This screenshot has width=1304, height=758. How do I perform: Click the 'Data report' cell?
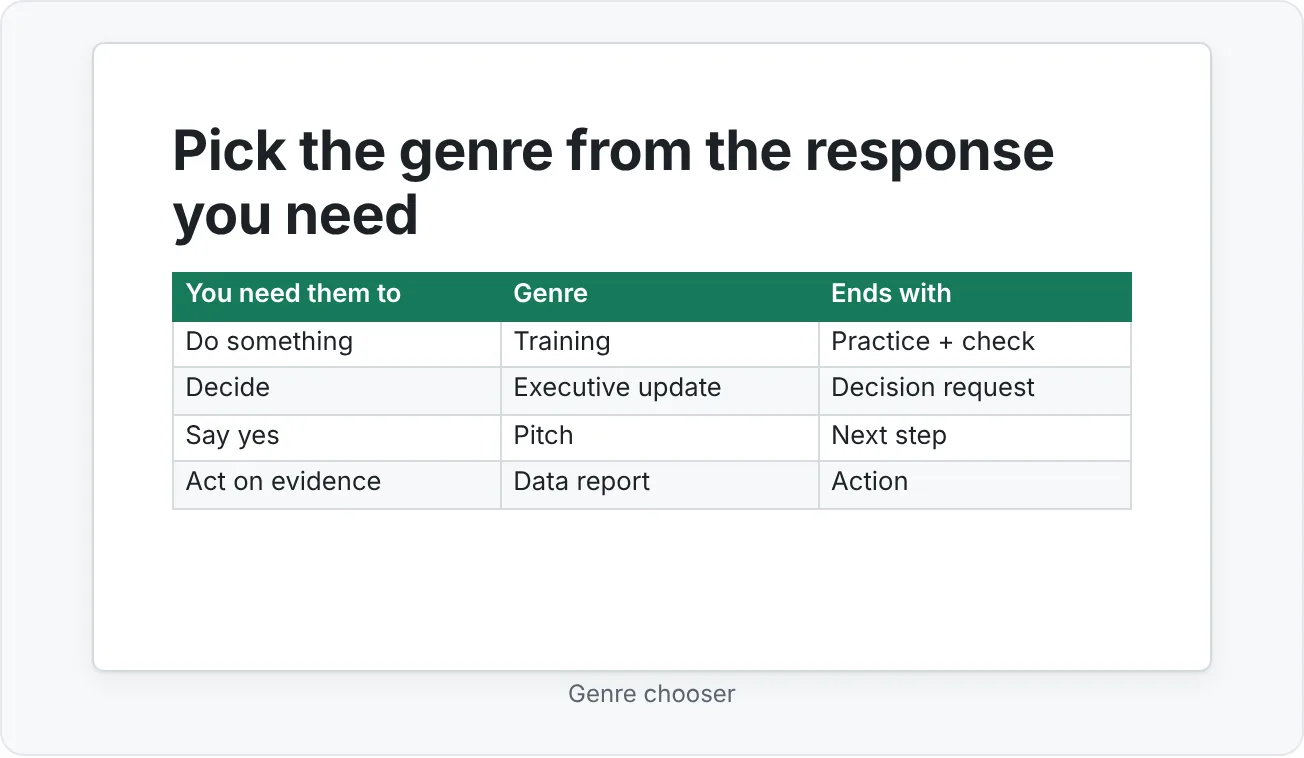tap(660, 483)
